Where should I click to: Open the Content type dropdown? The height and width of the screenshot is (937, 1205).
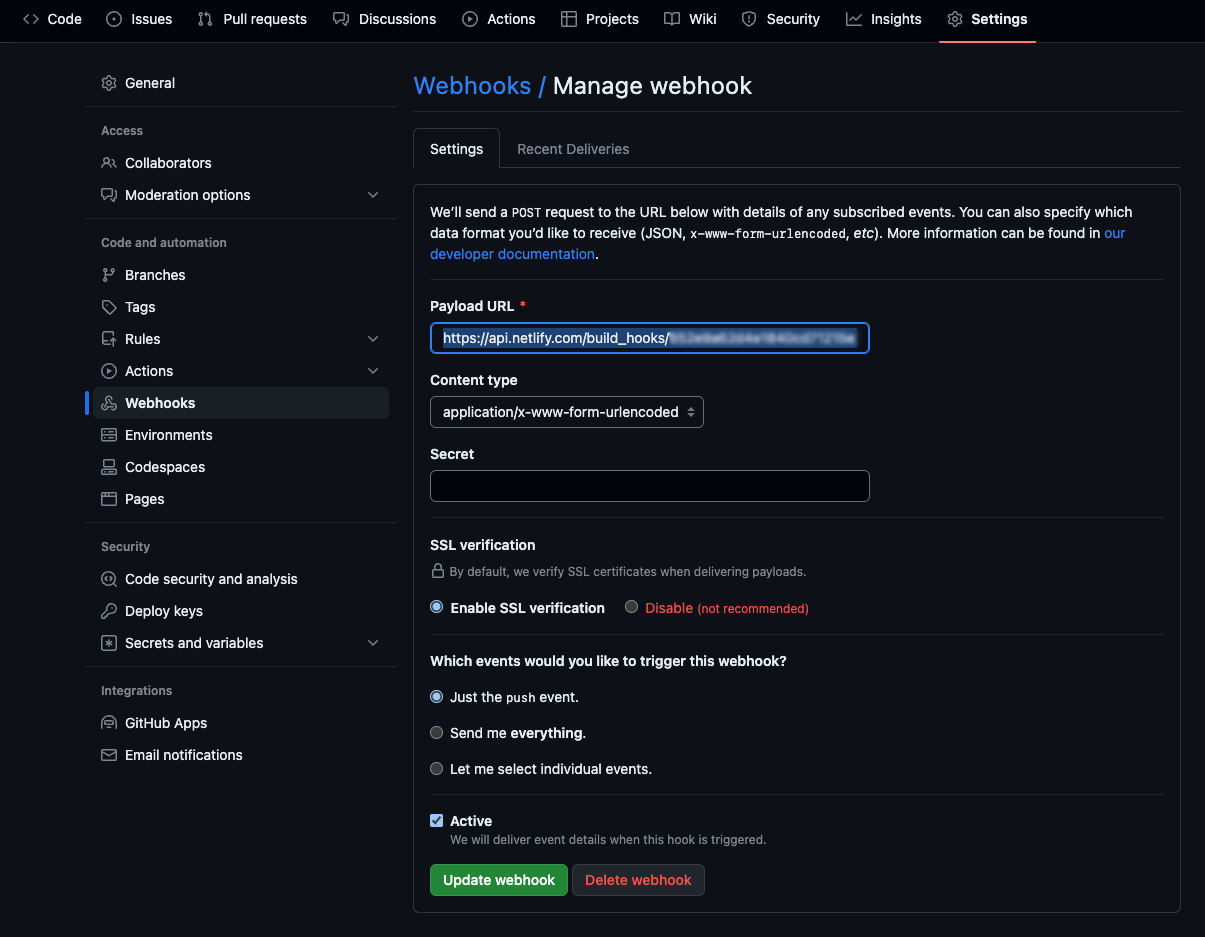[566, 411]
